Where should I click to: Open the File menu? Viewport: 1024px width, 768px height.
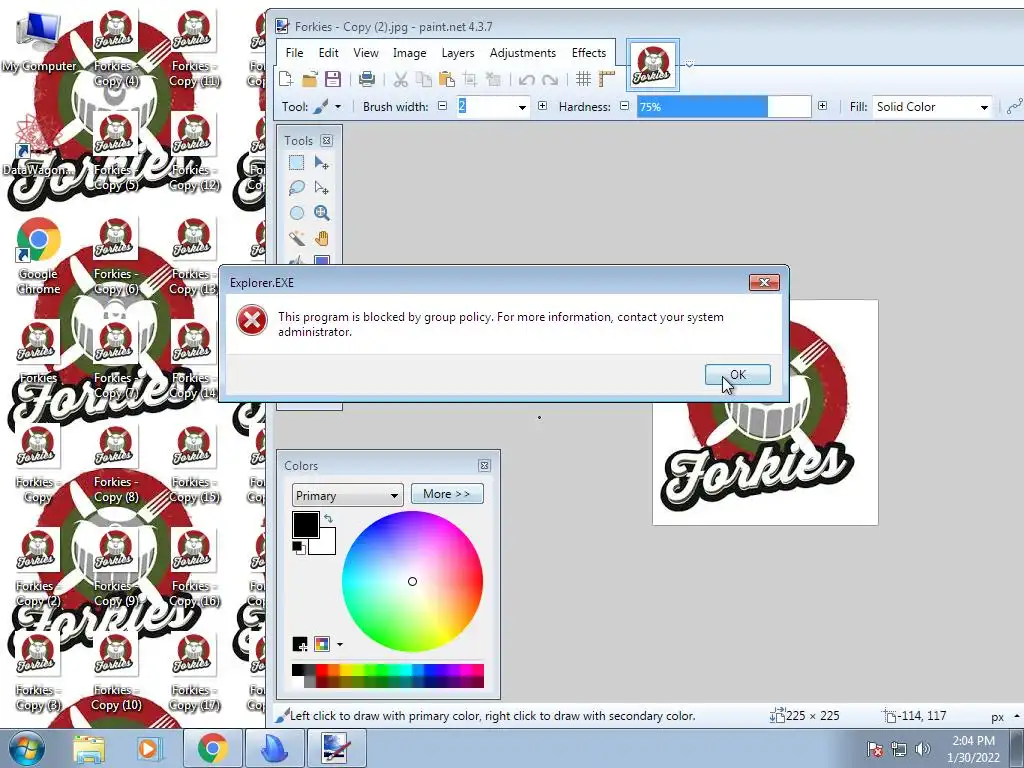pyautogui.click(x=294, y=53)
